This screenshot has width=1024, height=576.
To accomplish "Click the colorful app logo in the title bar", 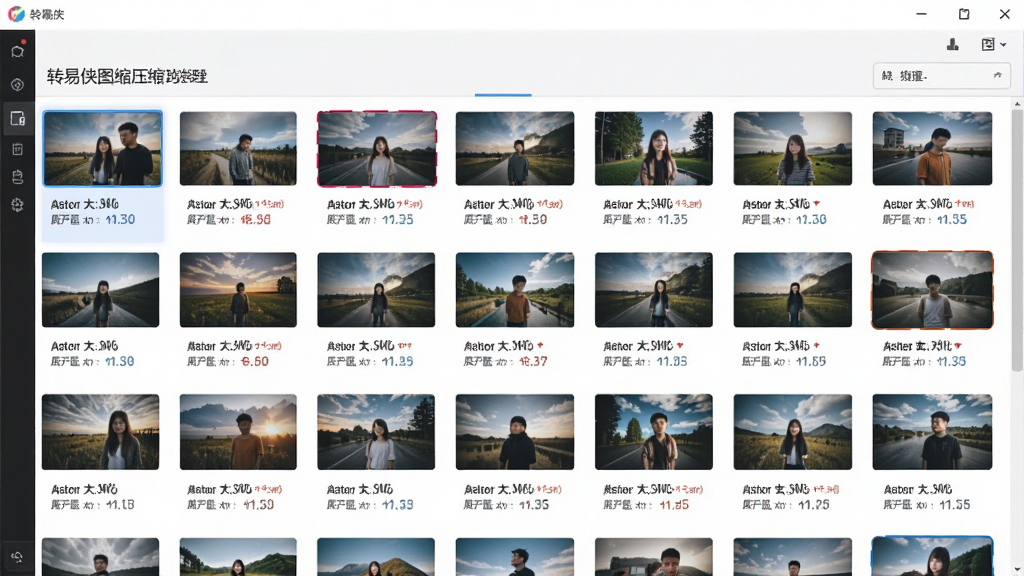I will pyautogui.click(x=16, y=14).
